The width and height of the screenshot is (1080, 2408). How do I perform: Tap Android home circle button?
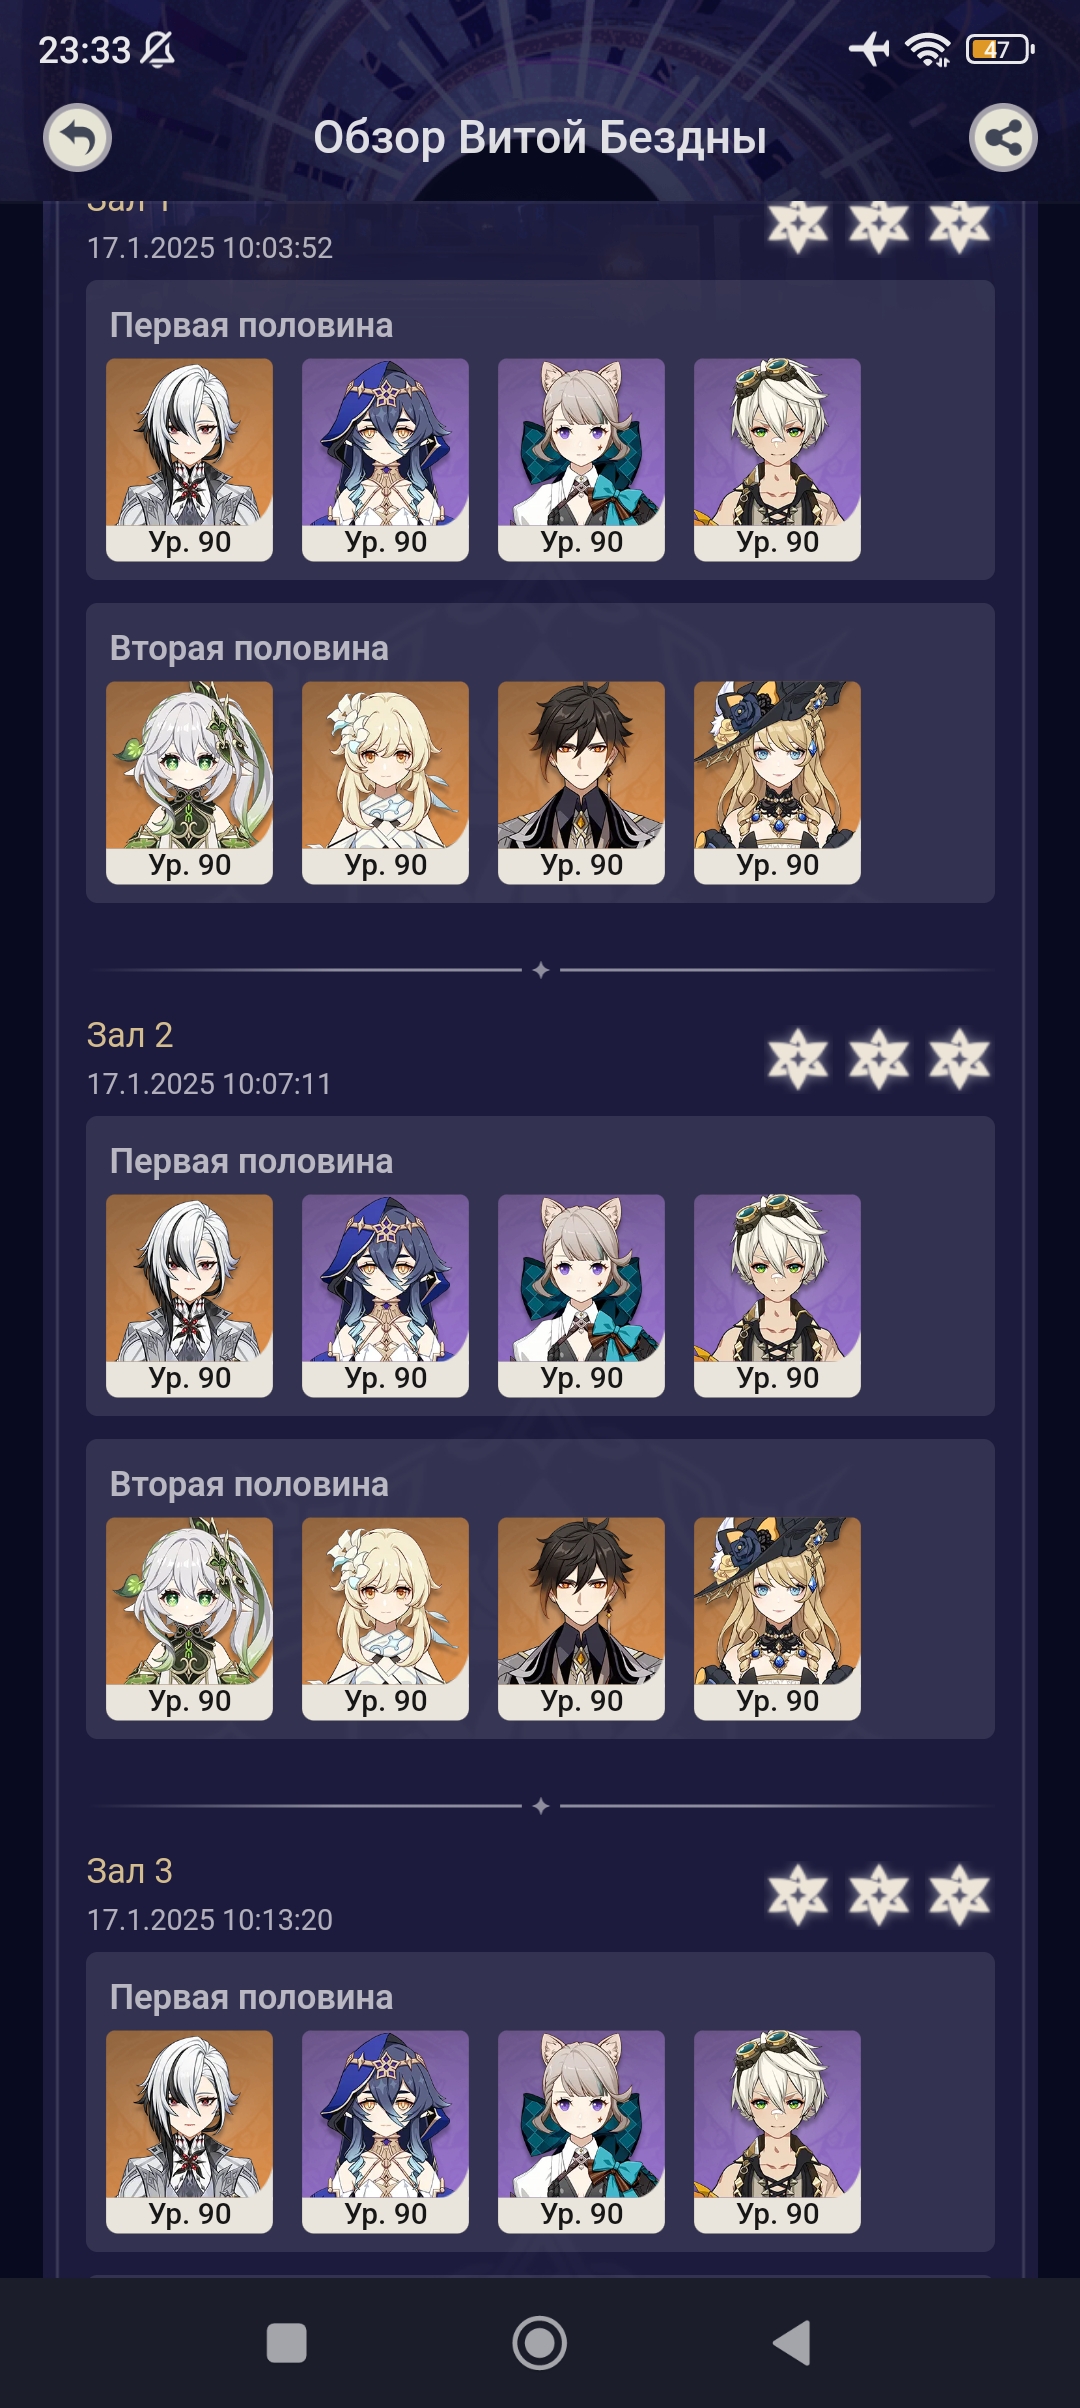point(540,2343)
